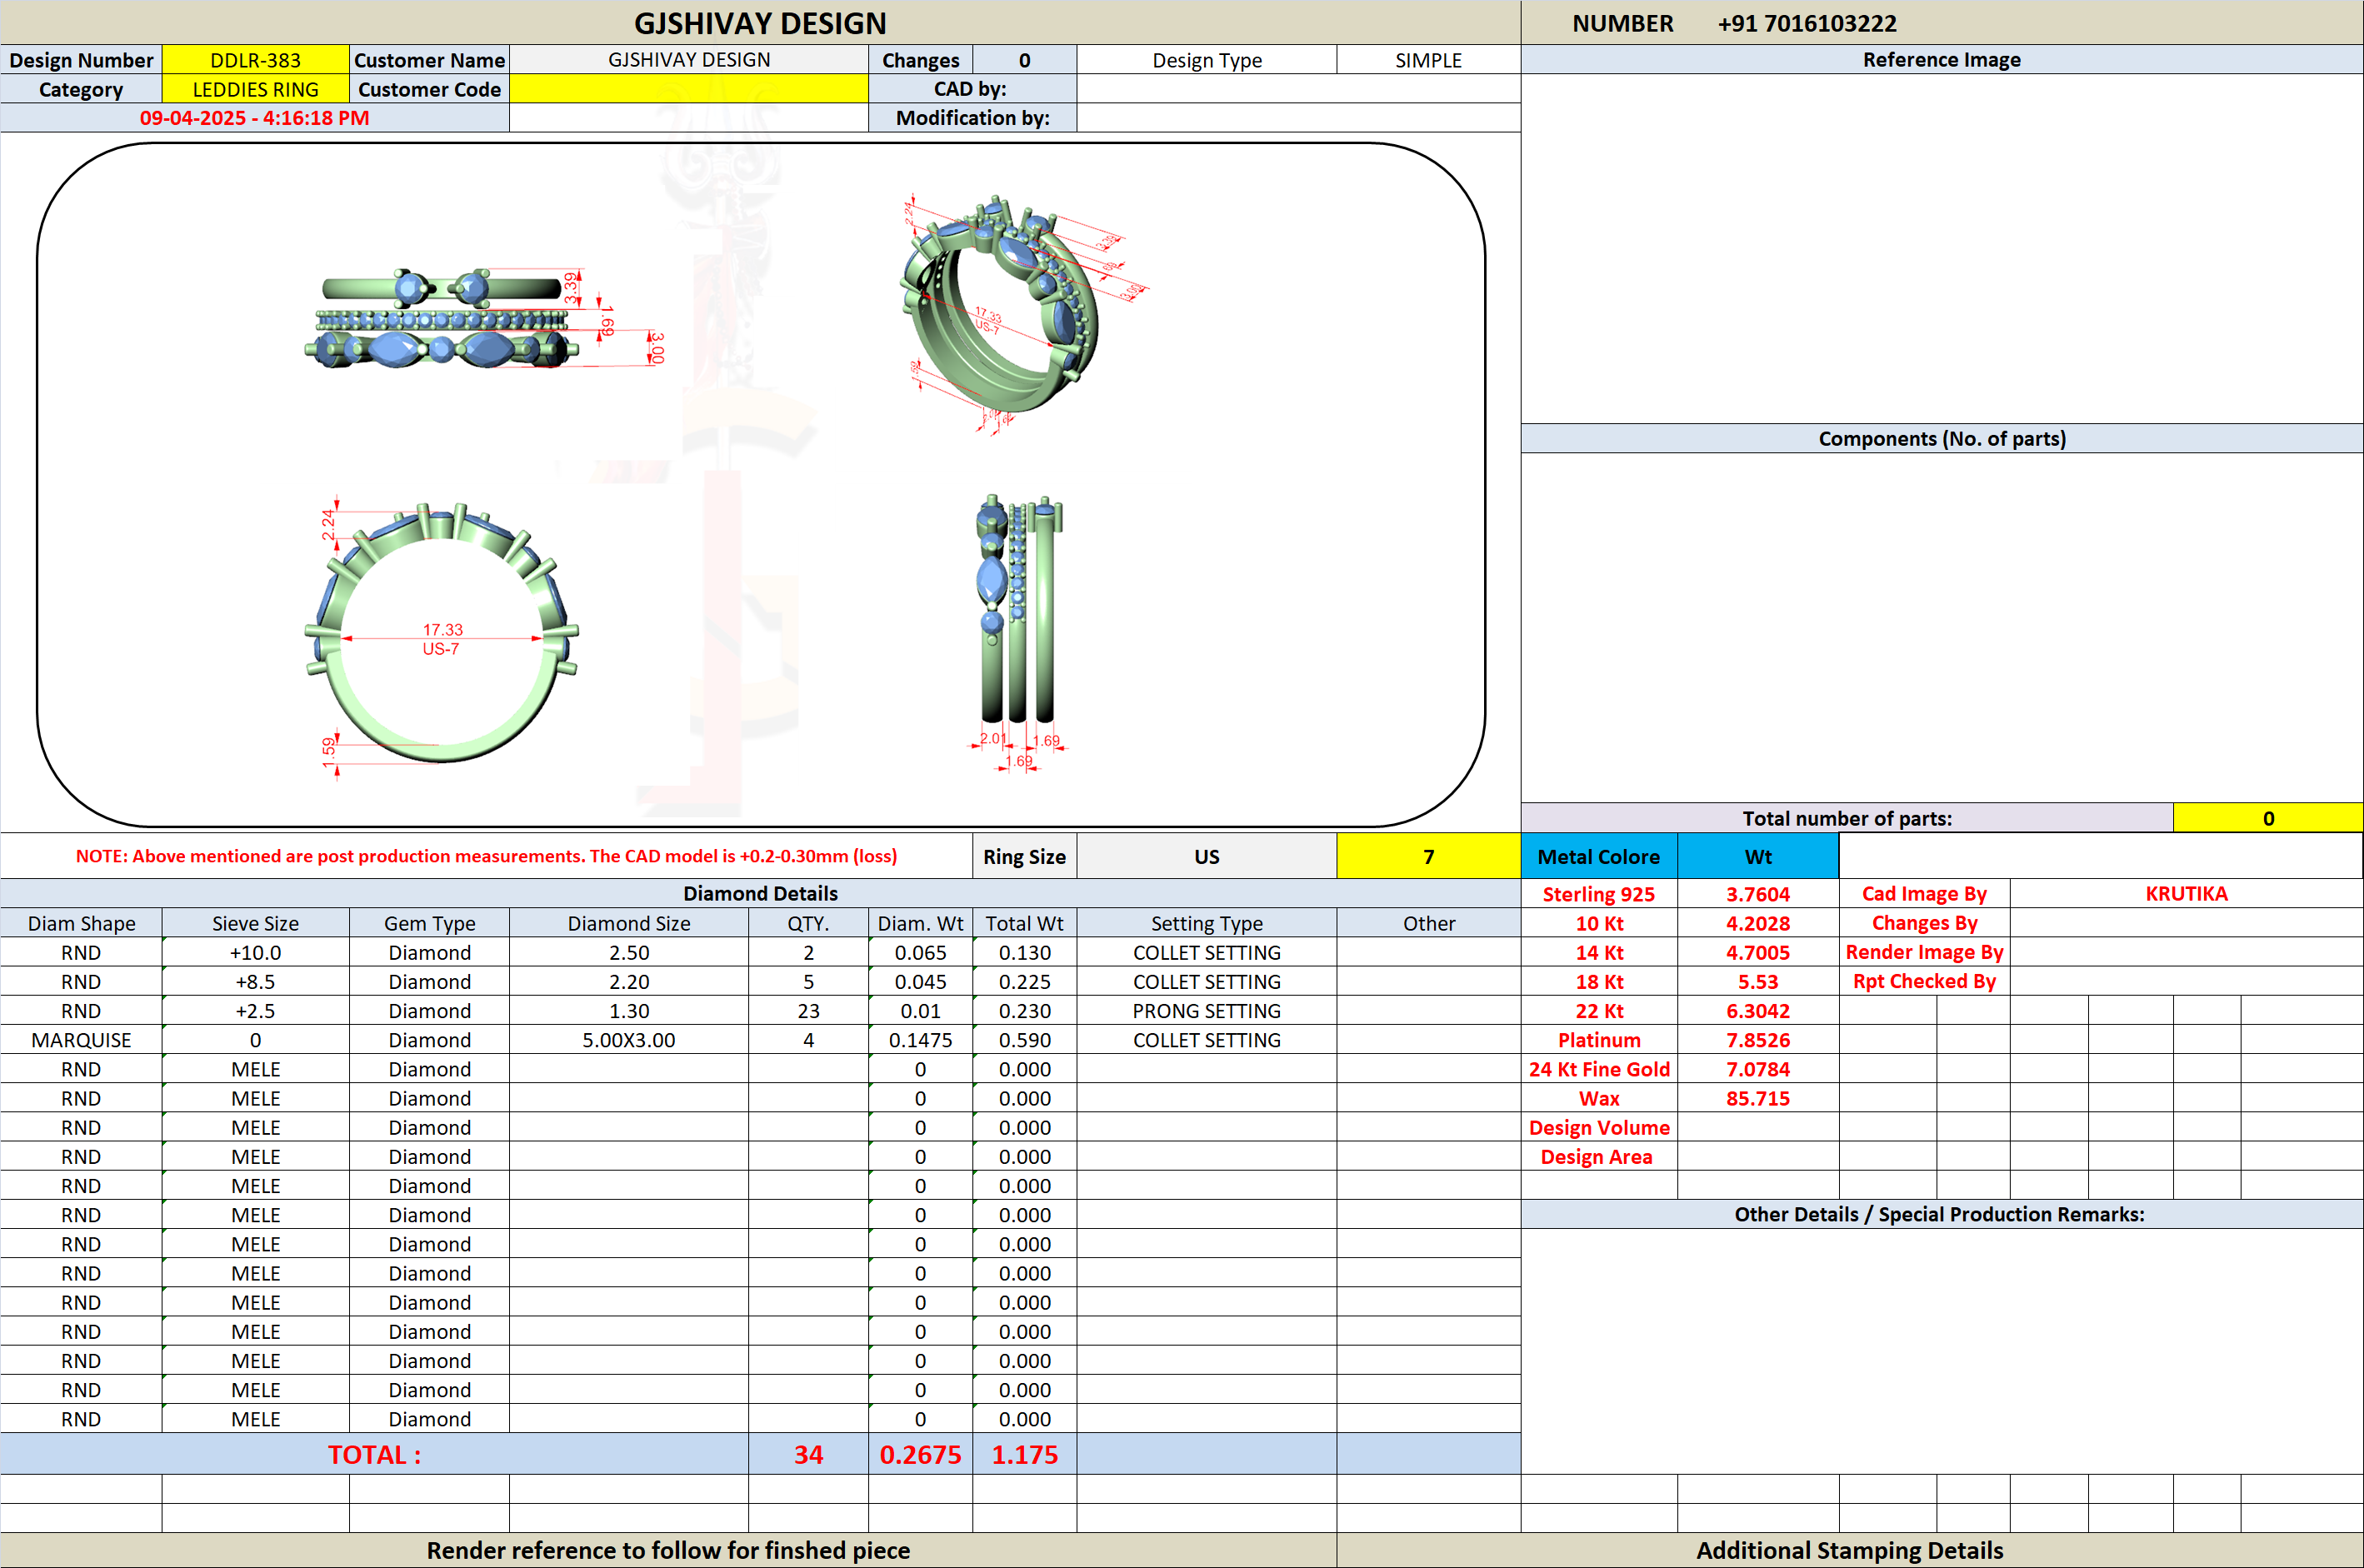Click the Render Image By label
Viewport: 2364px width, 1568px height.
pos(1924,952)
